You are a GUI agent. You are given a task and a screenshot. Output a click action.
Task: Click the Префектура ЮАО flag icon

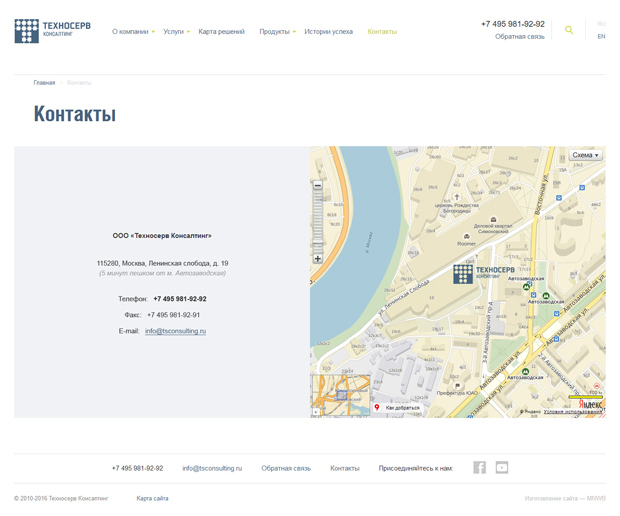coord(457,386)
